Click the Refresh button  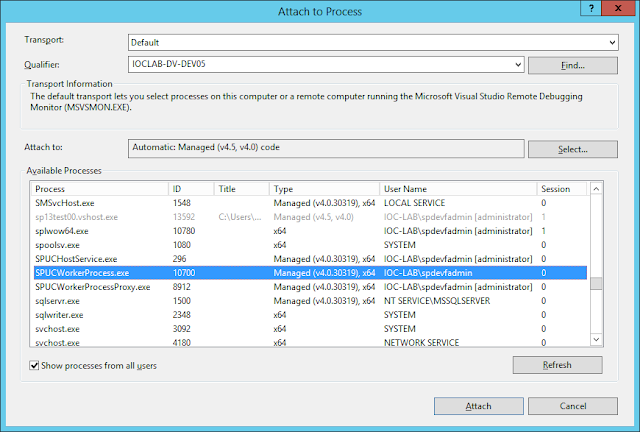[557, 365]
